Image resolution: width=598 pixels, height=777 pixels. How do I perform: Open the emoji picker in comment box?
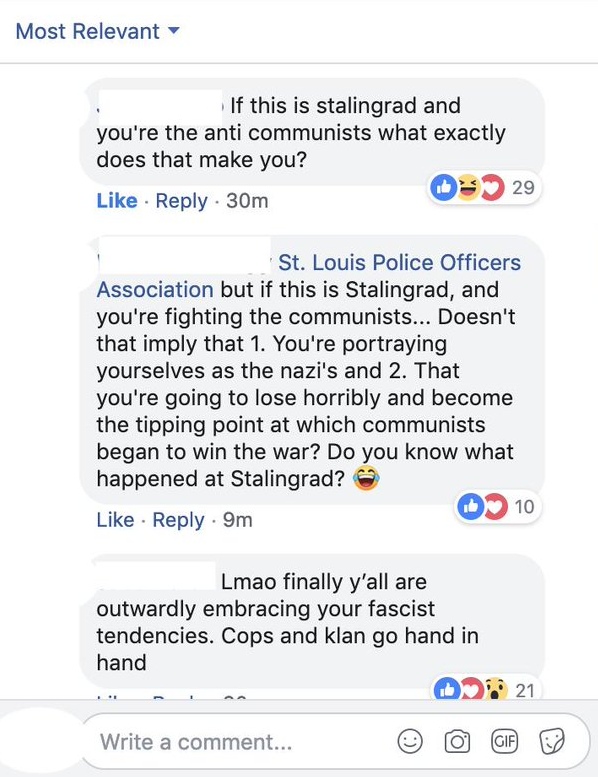point(410,741)
